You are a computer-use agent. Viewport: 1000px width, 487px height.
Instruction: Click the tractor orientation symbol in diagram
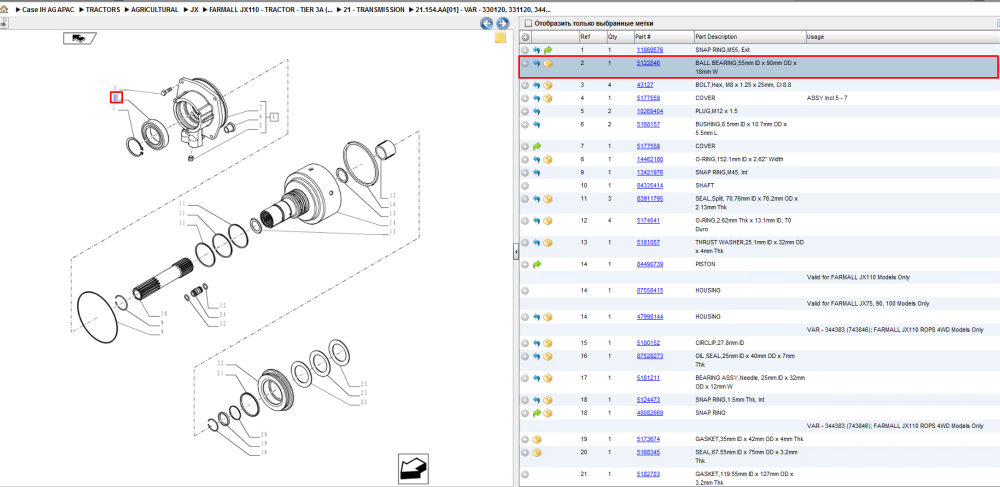coord(79,39)
